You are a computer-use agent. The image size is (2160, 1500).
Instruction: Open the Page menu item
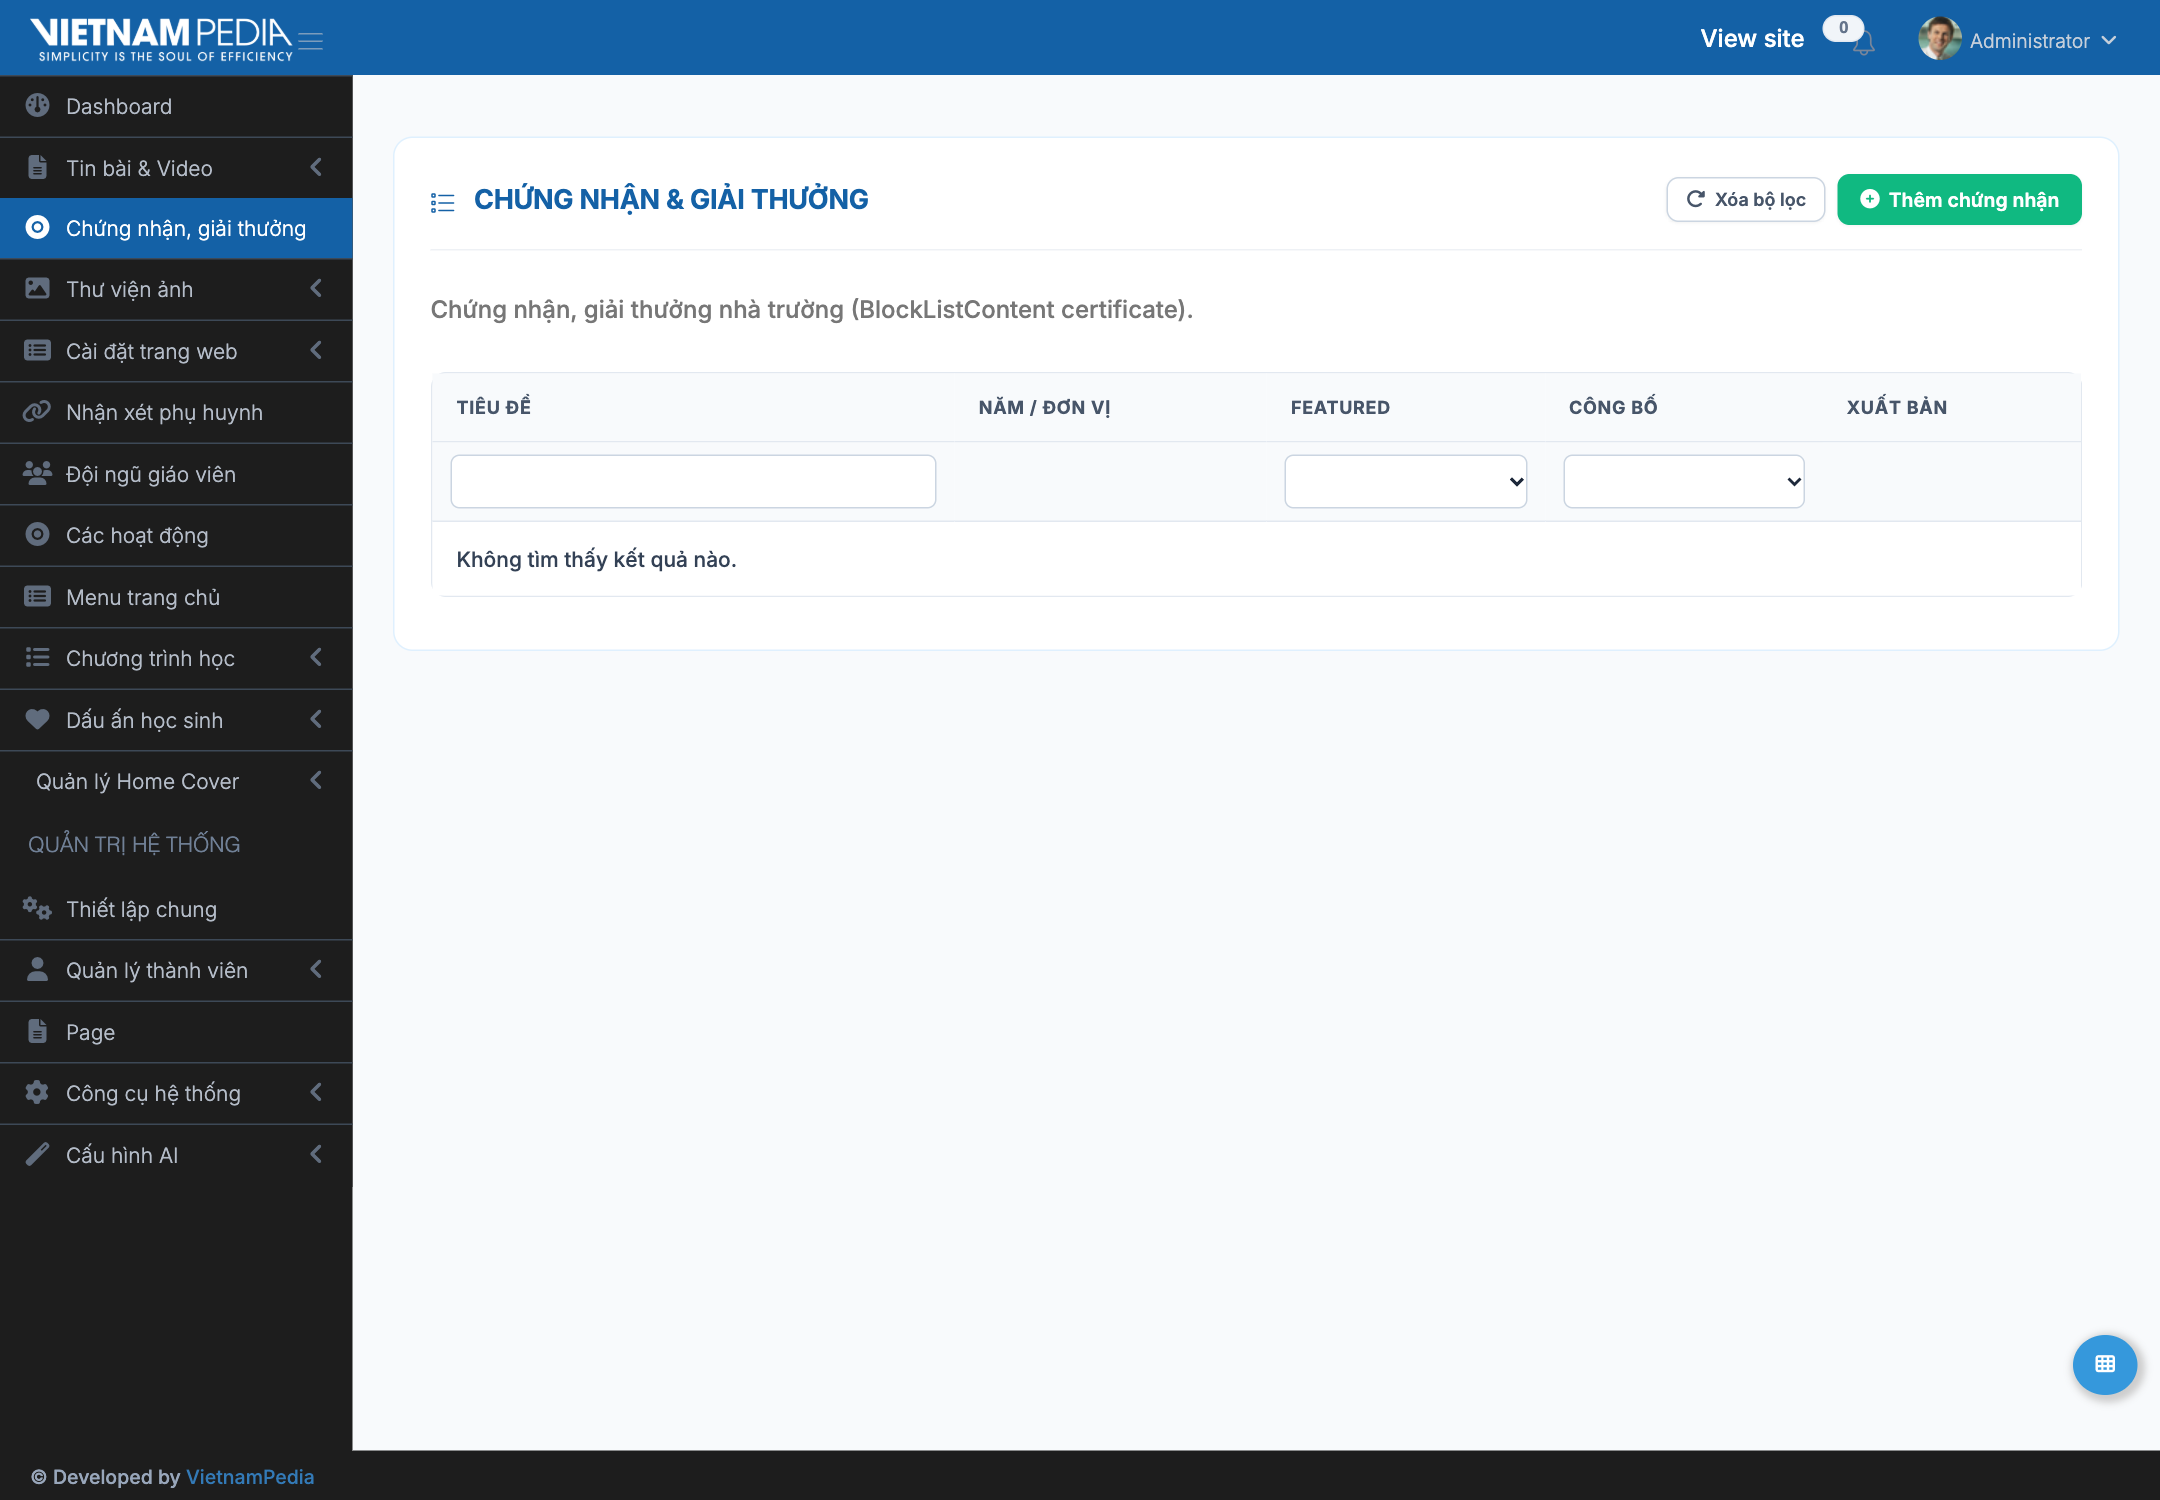click(x=176, y=1032)
